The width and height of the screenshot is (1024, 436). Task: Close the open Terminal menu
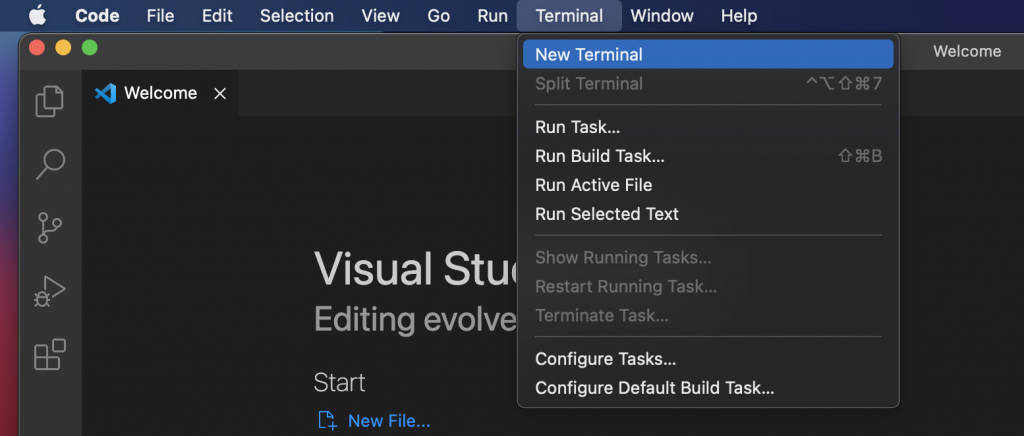pos(569,16)
